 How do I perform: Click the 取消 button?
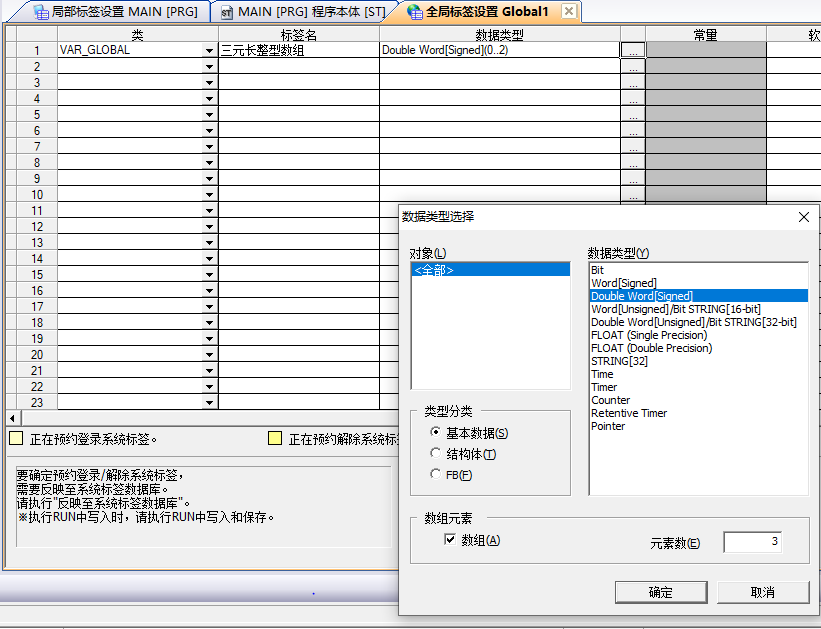(x=762, y=592)
